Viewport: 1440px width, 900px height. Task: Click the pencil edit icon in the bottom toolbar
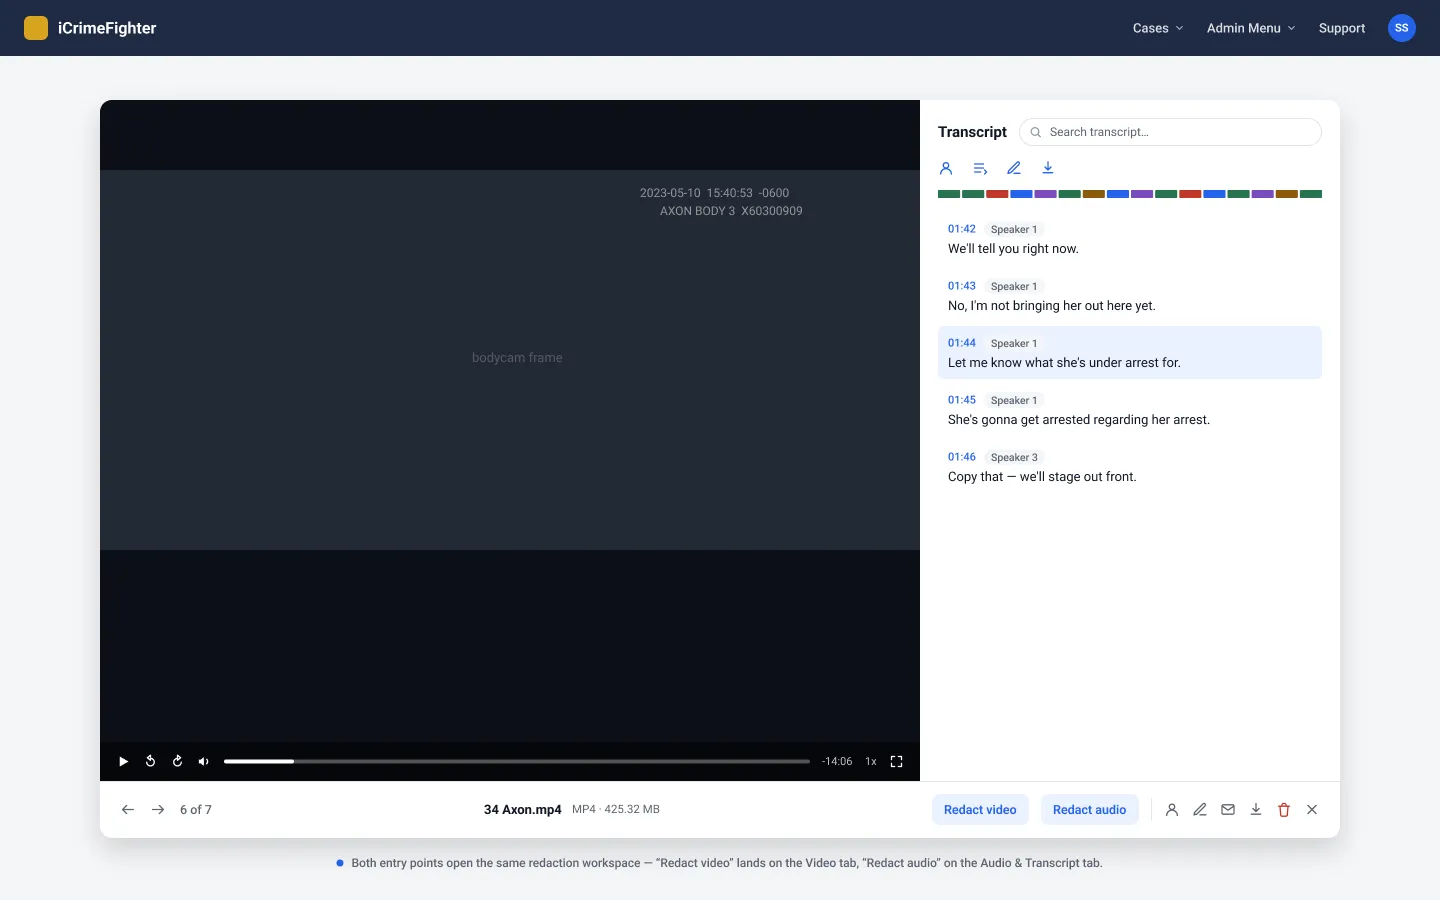point(1200,810)
